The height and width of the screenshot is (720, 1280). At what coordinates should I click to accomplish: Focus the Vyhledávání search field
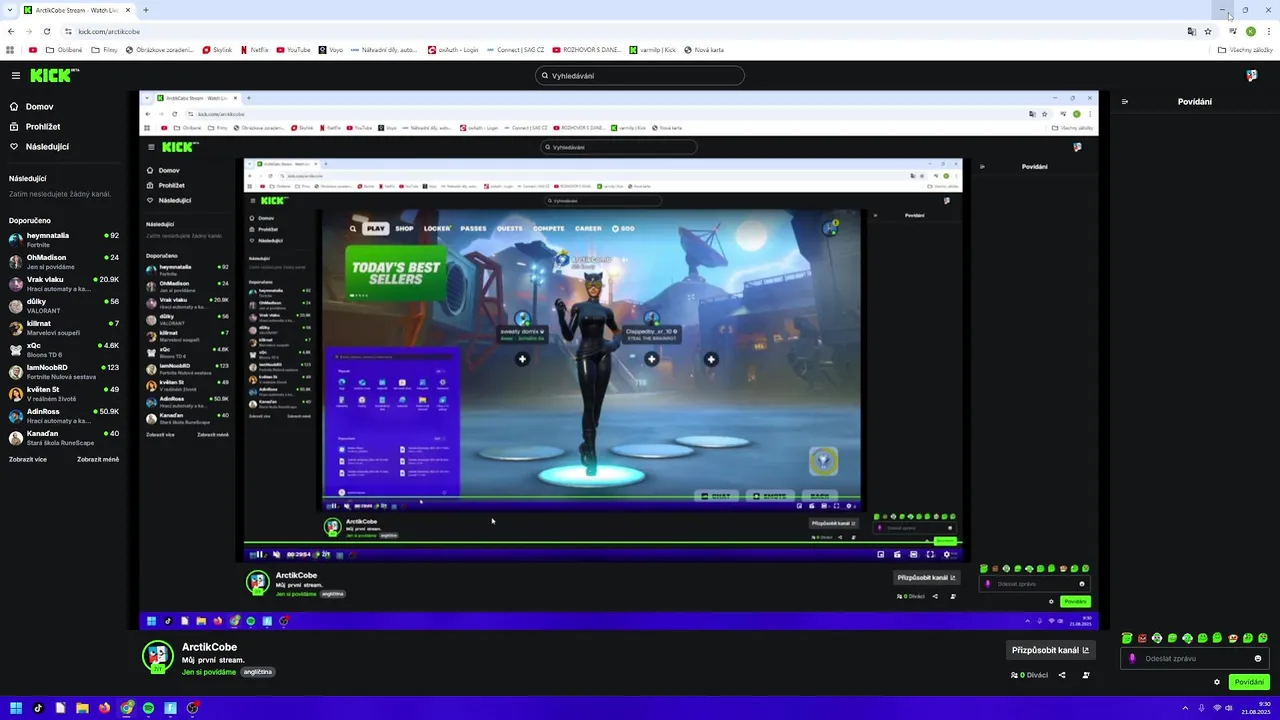click(x=640, y=75)
